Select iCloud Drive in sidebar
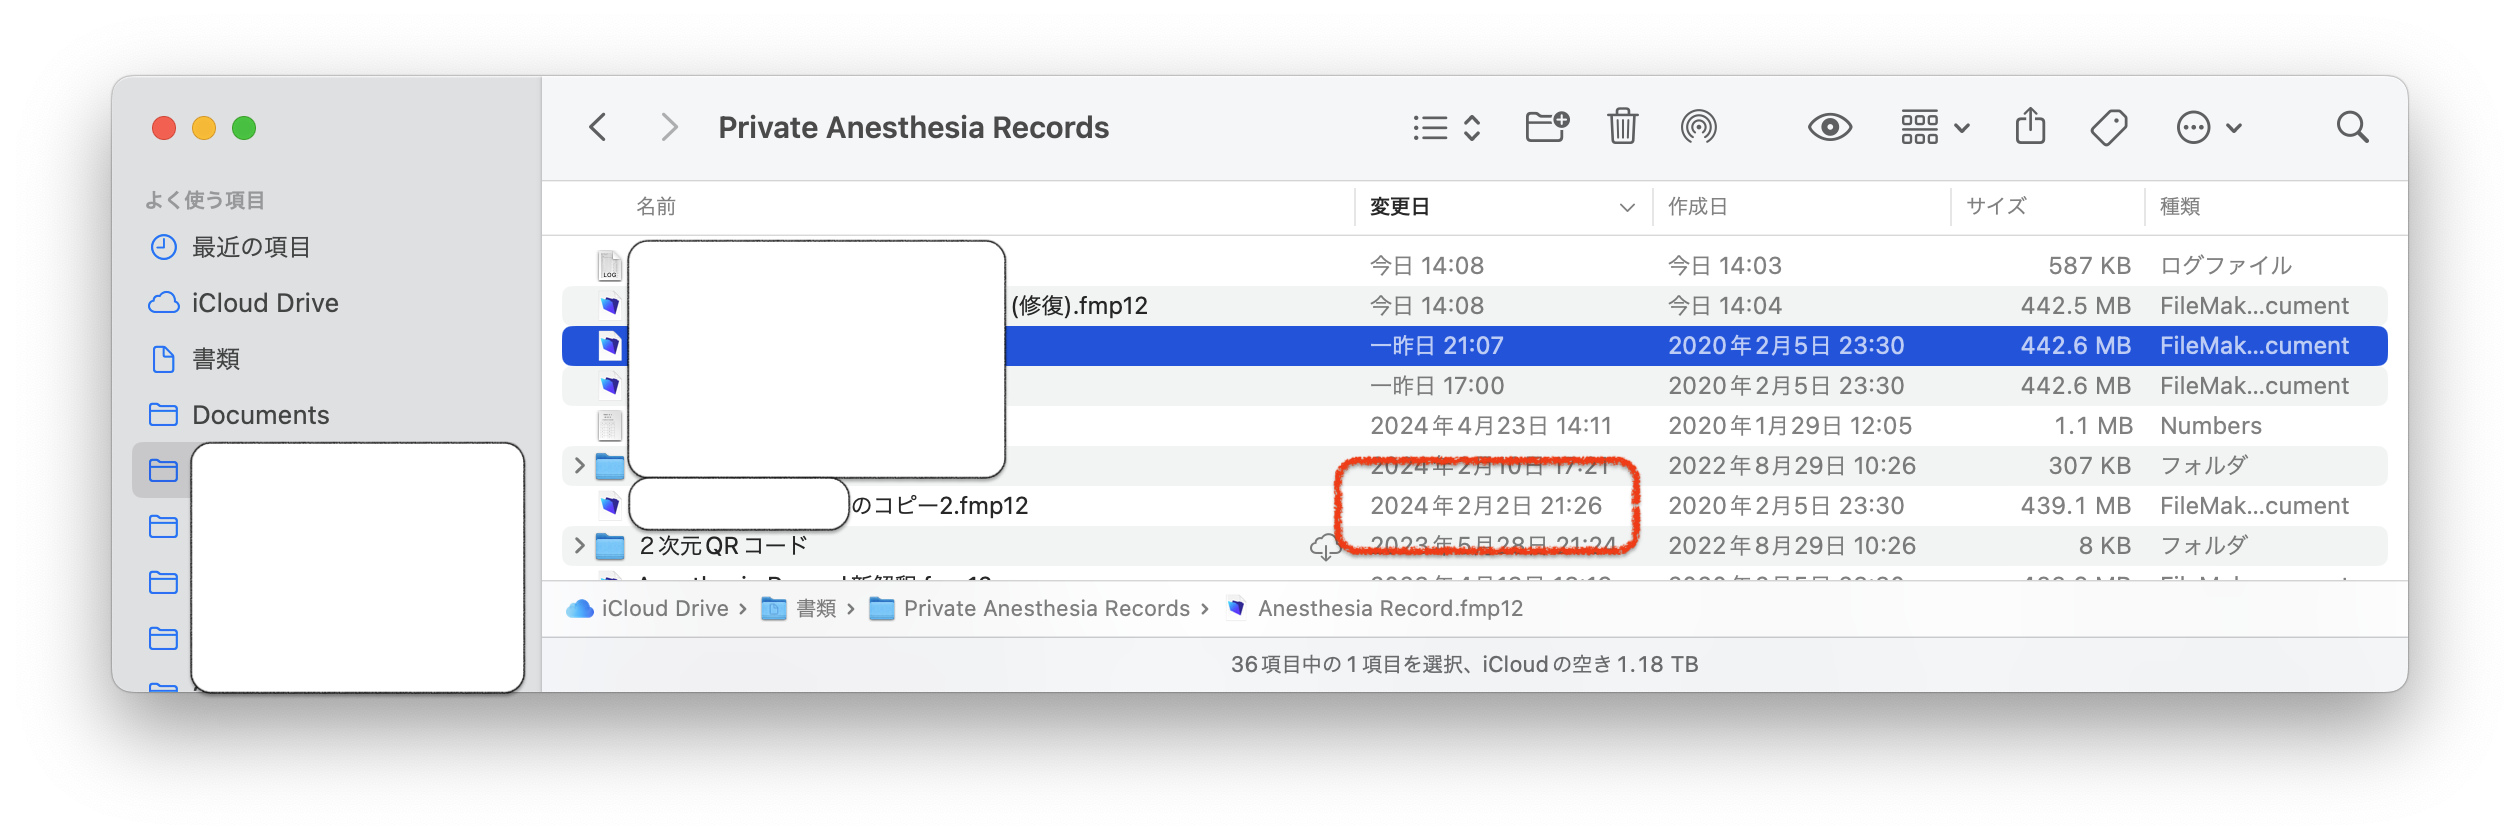This screenshot has width=2520, height=840. pyautogui.click(x=264, y=303)
